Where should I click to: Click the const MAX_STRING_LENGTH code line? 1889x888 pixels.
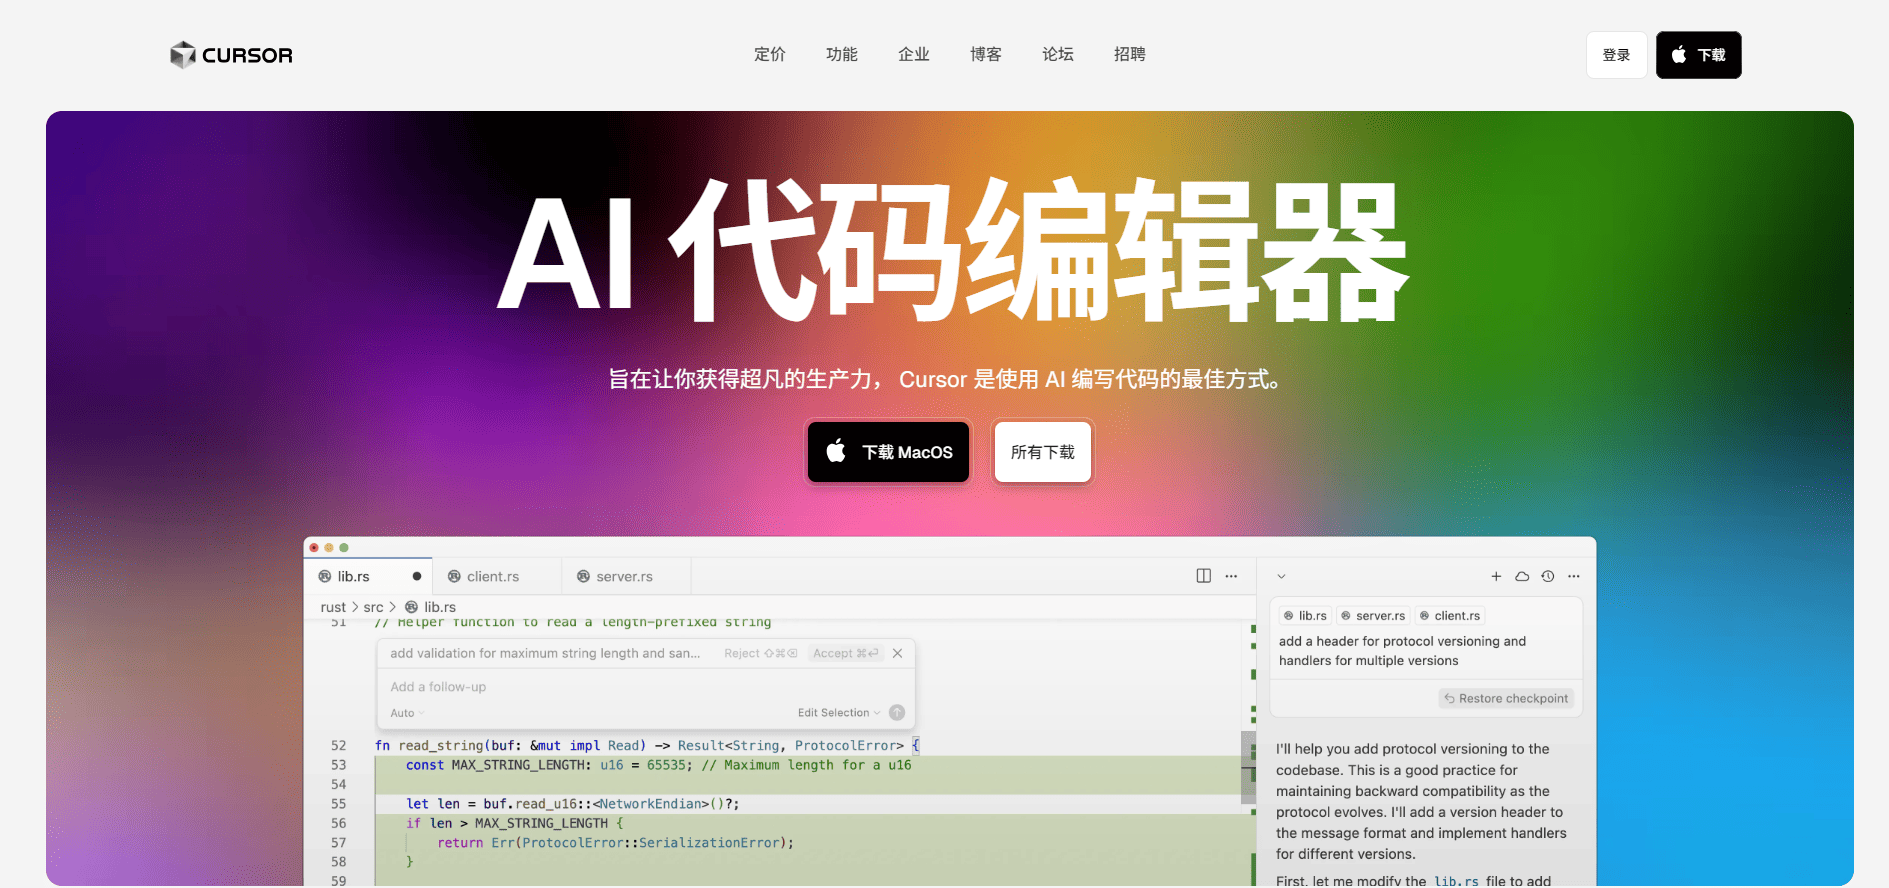(658, 765)
